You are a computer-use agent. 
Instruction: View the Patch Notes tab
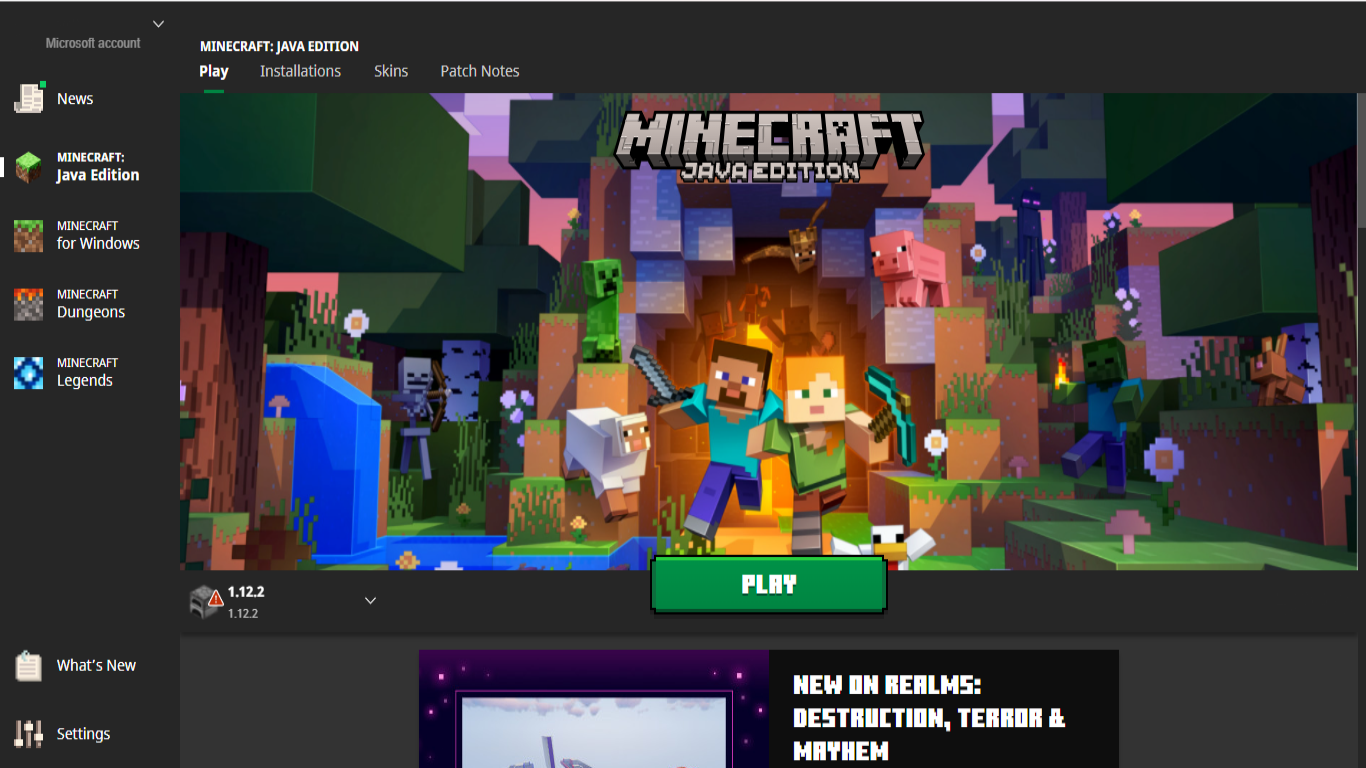pos(480,71)
